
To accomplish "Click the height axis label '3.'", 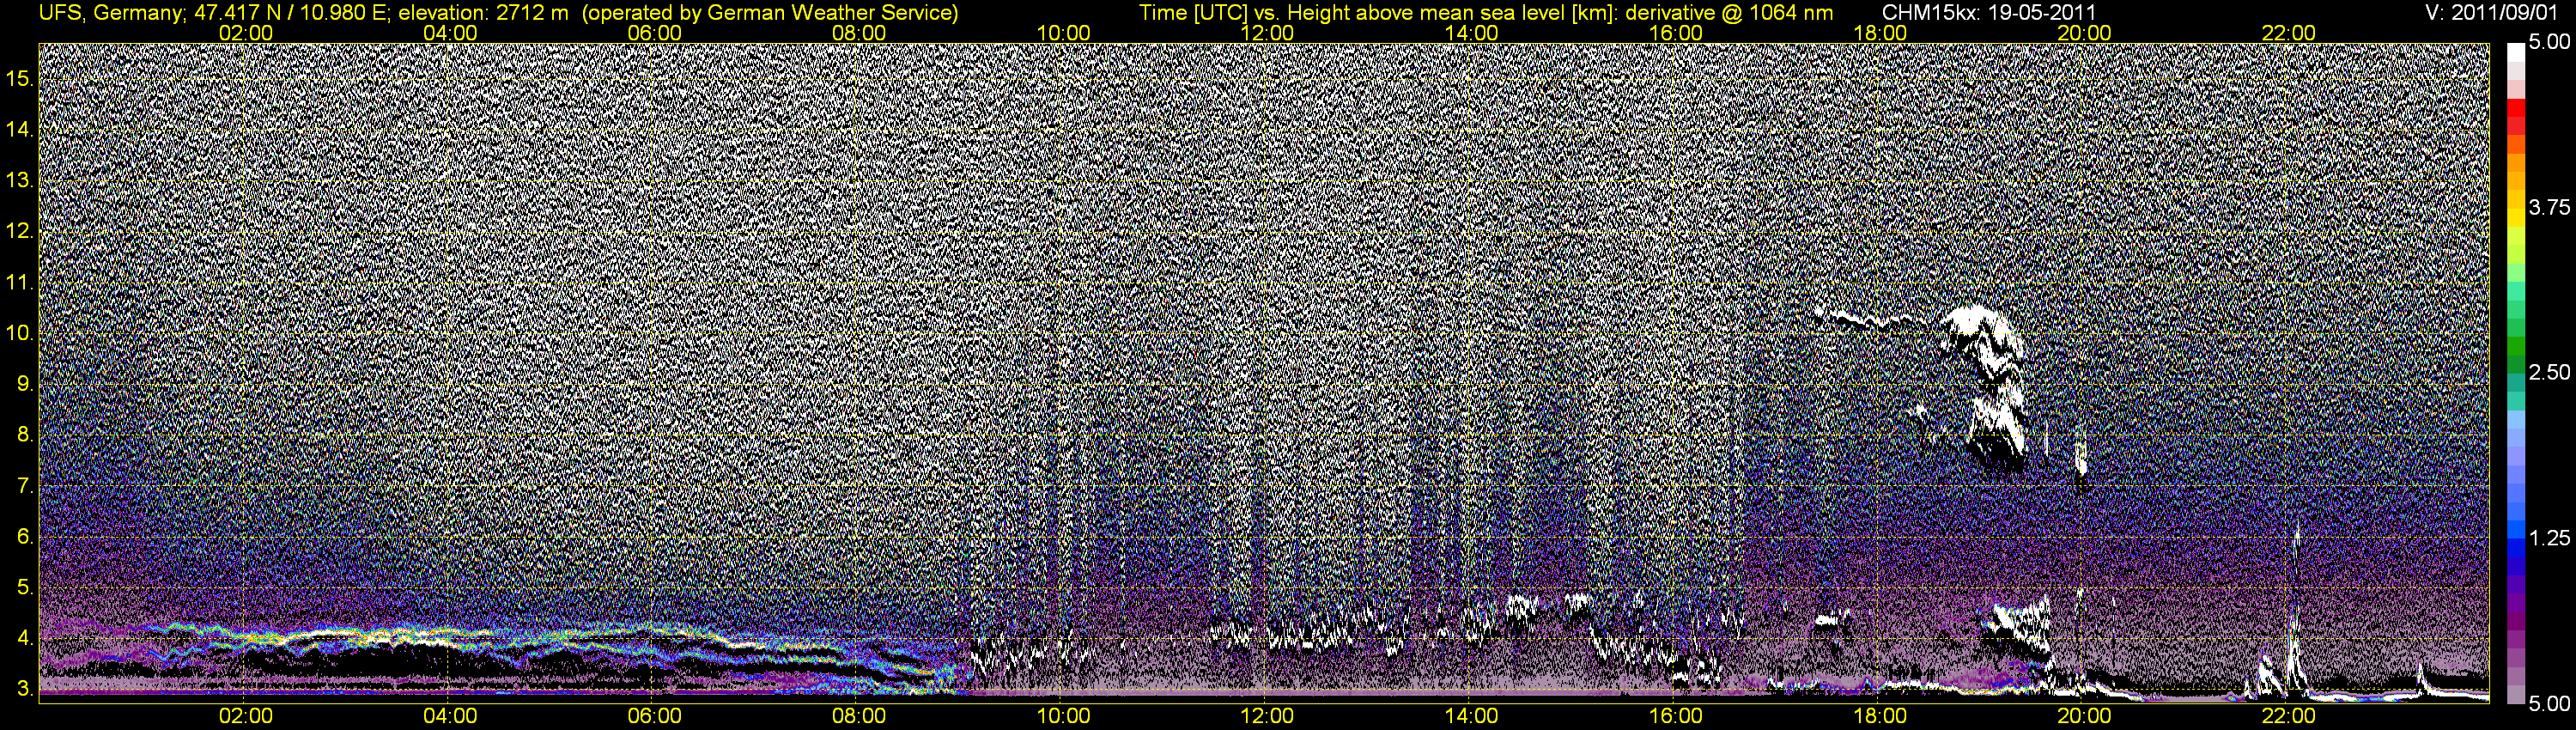I will [25, 689].
